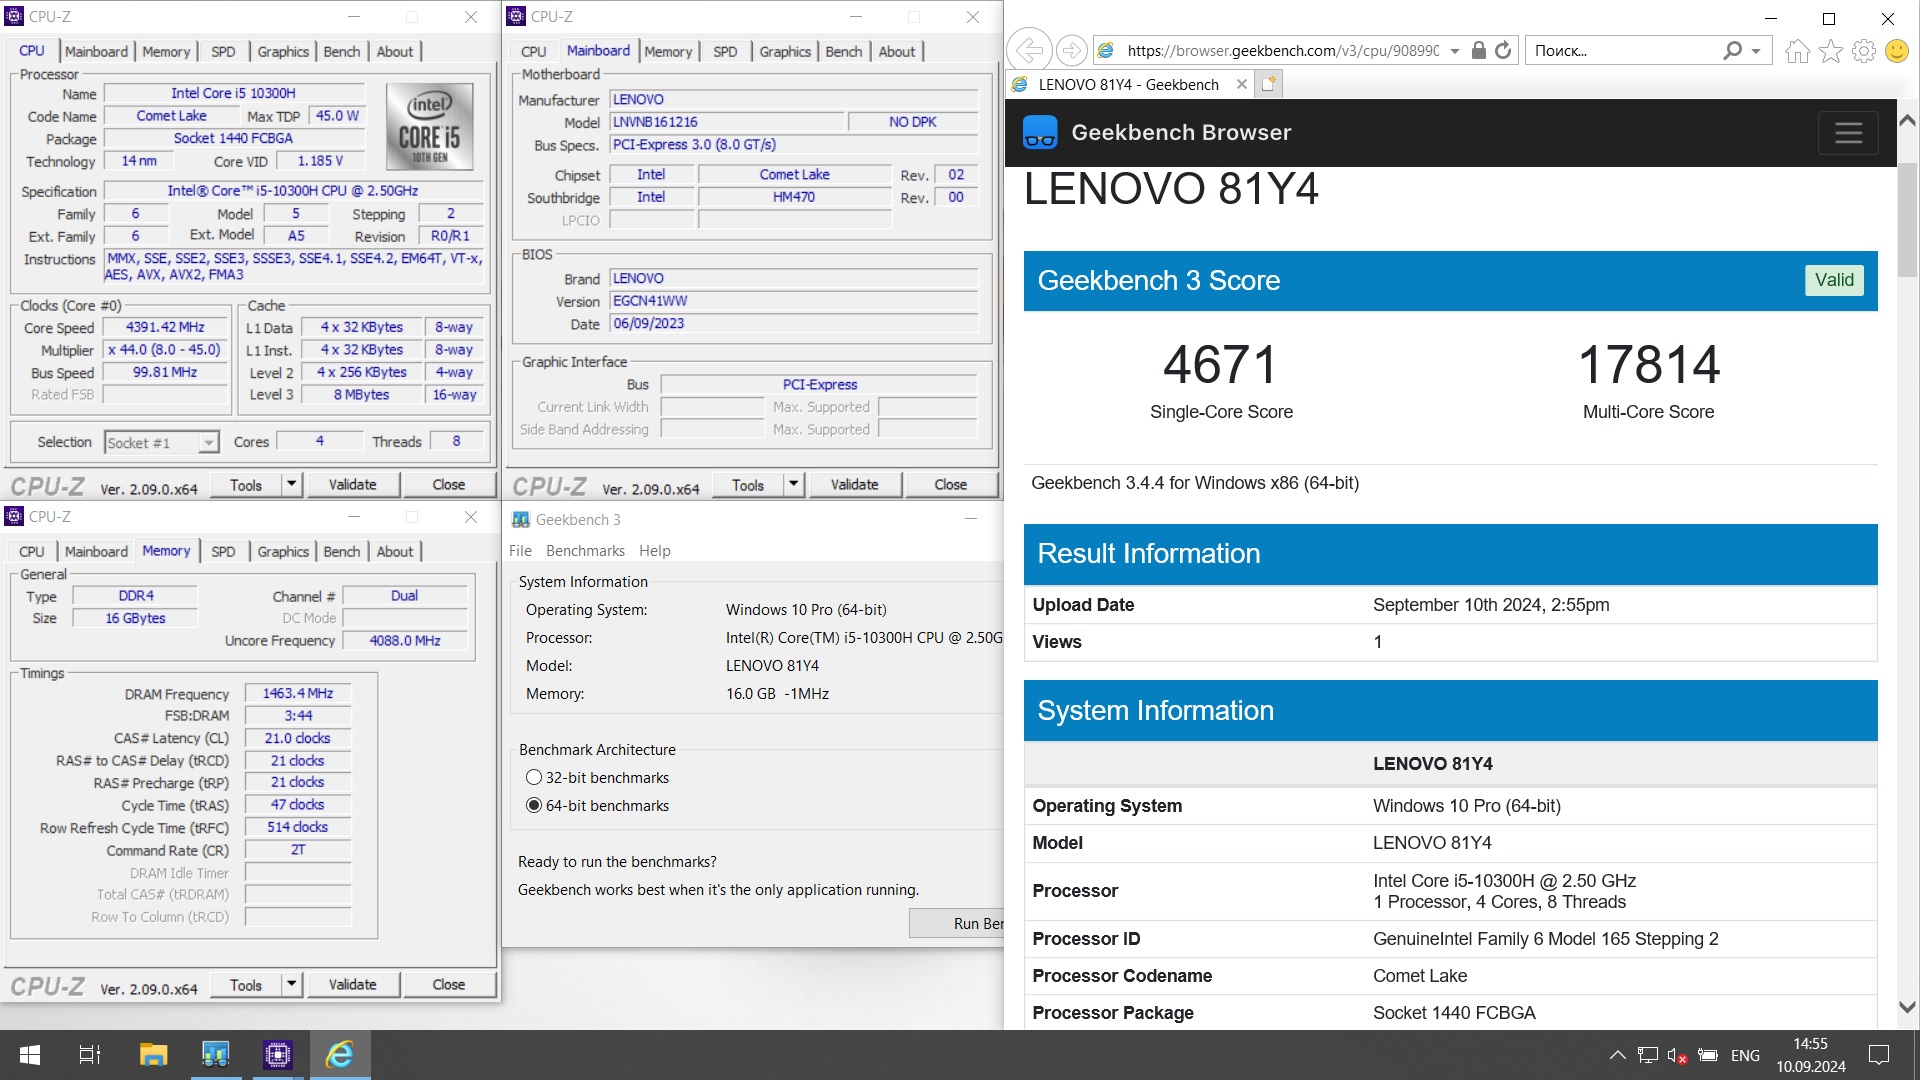Open the notification center icon
Screen dimensions: 1920x1080
click(x=1879, y=1055)
